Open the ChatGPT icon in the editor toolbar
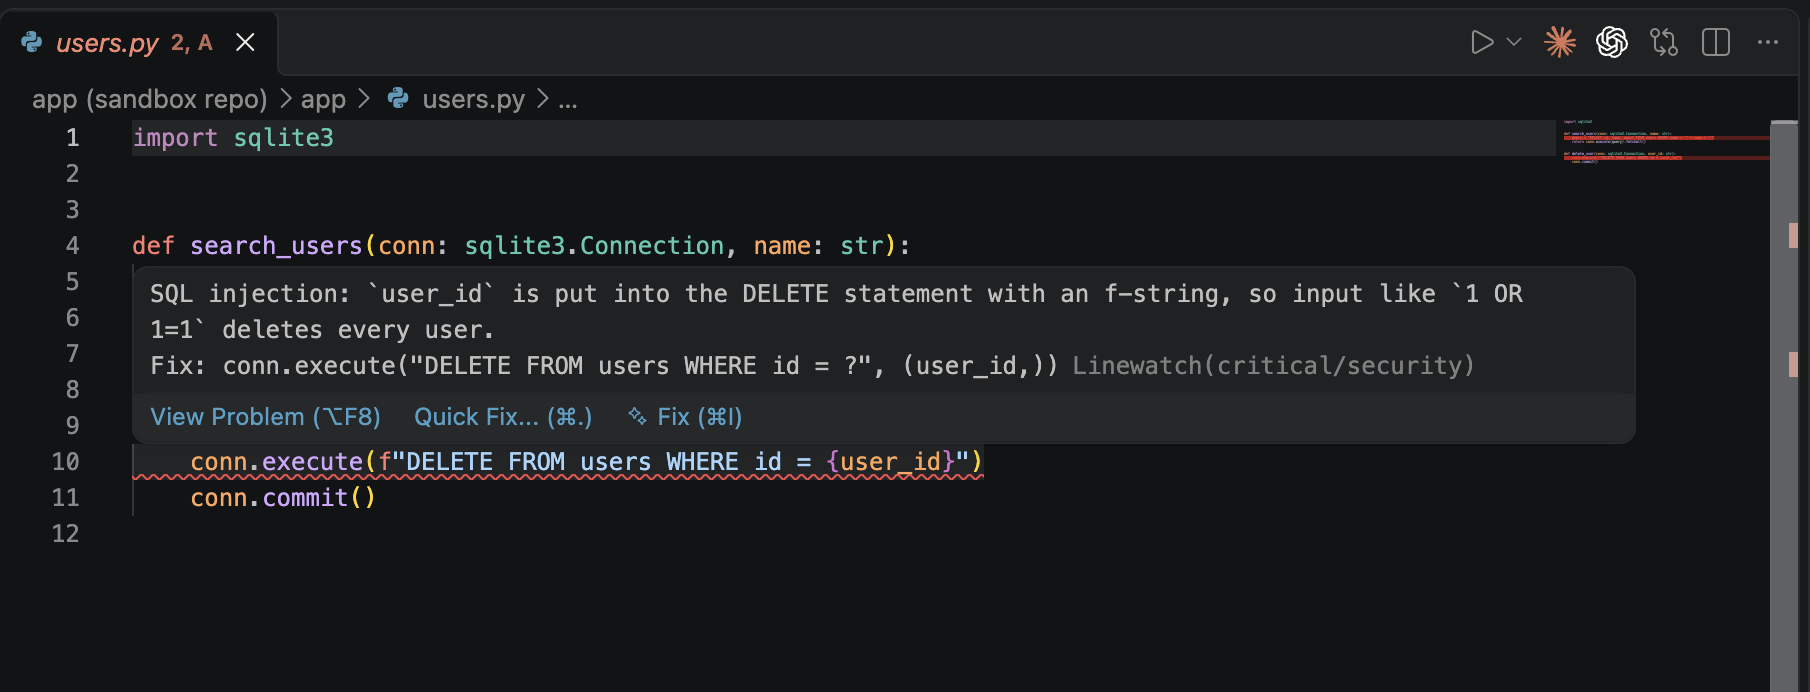This screenshot has width=1810, height=692. point(1612,42)
